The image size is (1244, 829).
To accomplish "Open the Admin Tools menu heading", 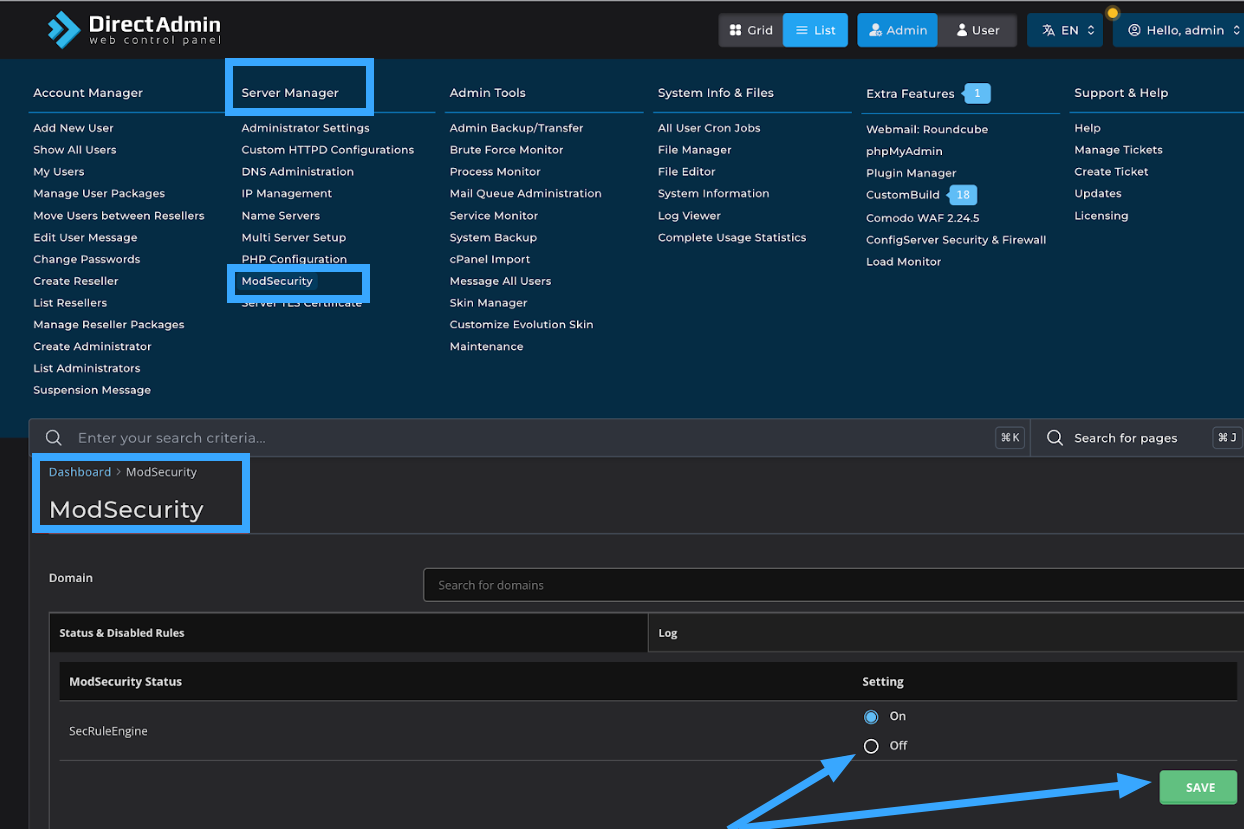I will [488, 93].
